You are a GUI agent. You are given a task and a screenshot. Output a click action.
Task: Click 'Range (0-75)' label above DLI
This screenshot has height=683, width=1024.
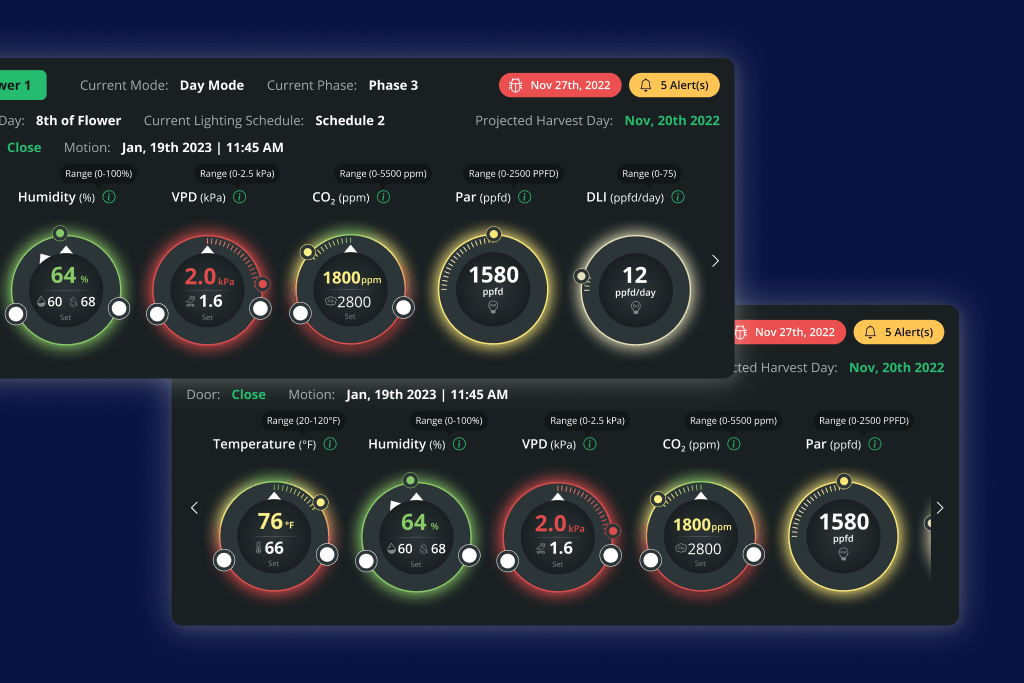(649, 174)
